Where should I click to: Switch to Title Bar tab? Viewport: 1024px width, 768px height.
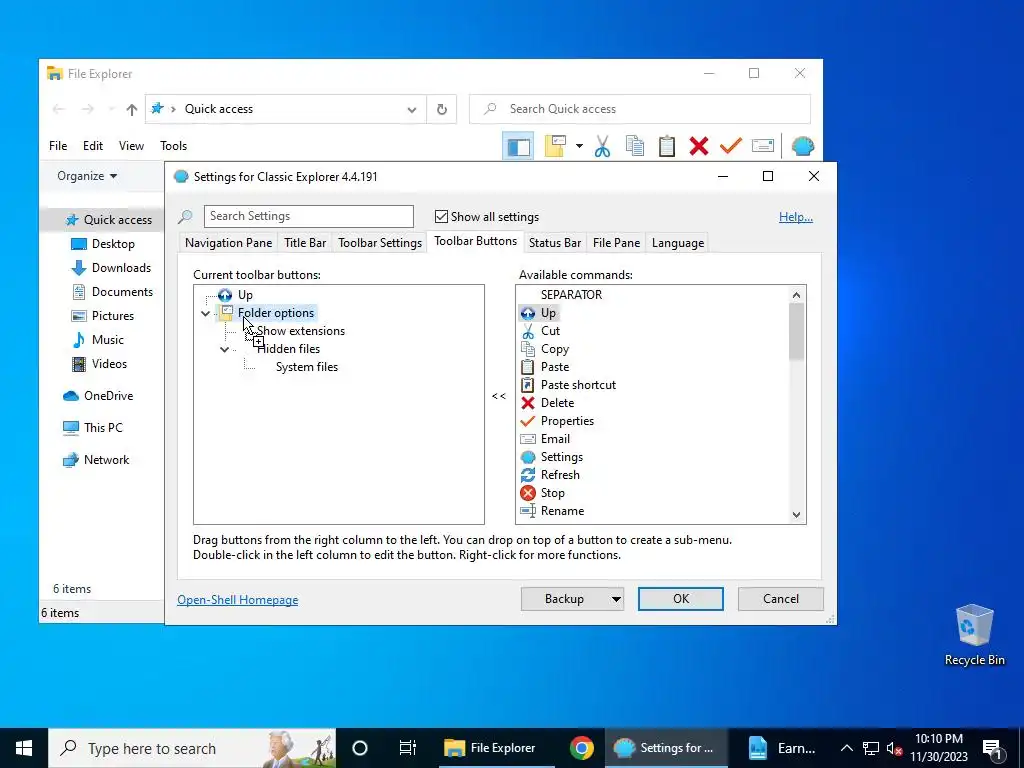(x=305, y=243)
